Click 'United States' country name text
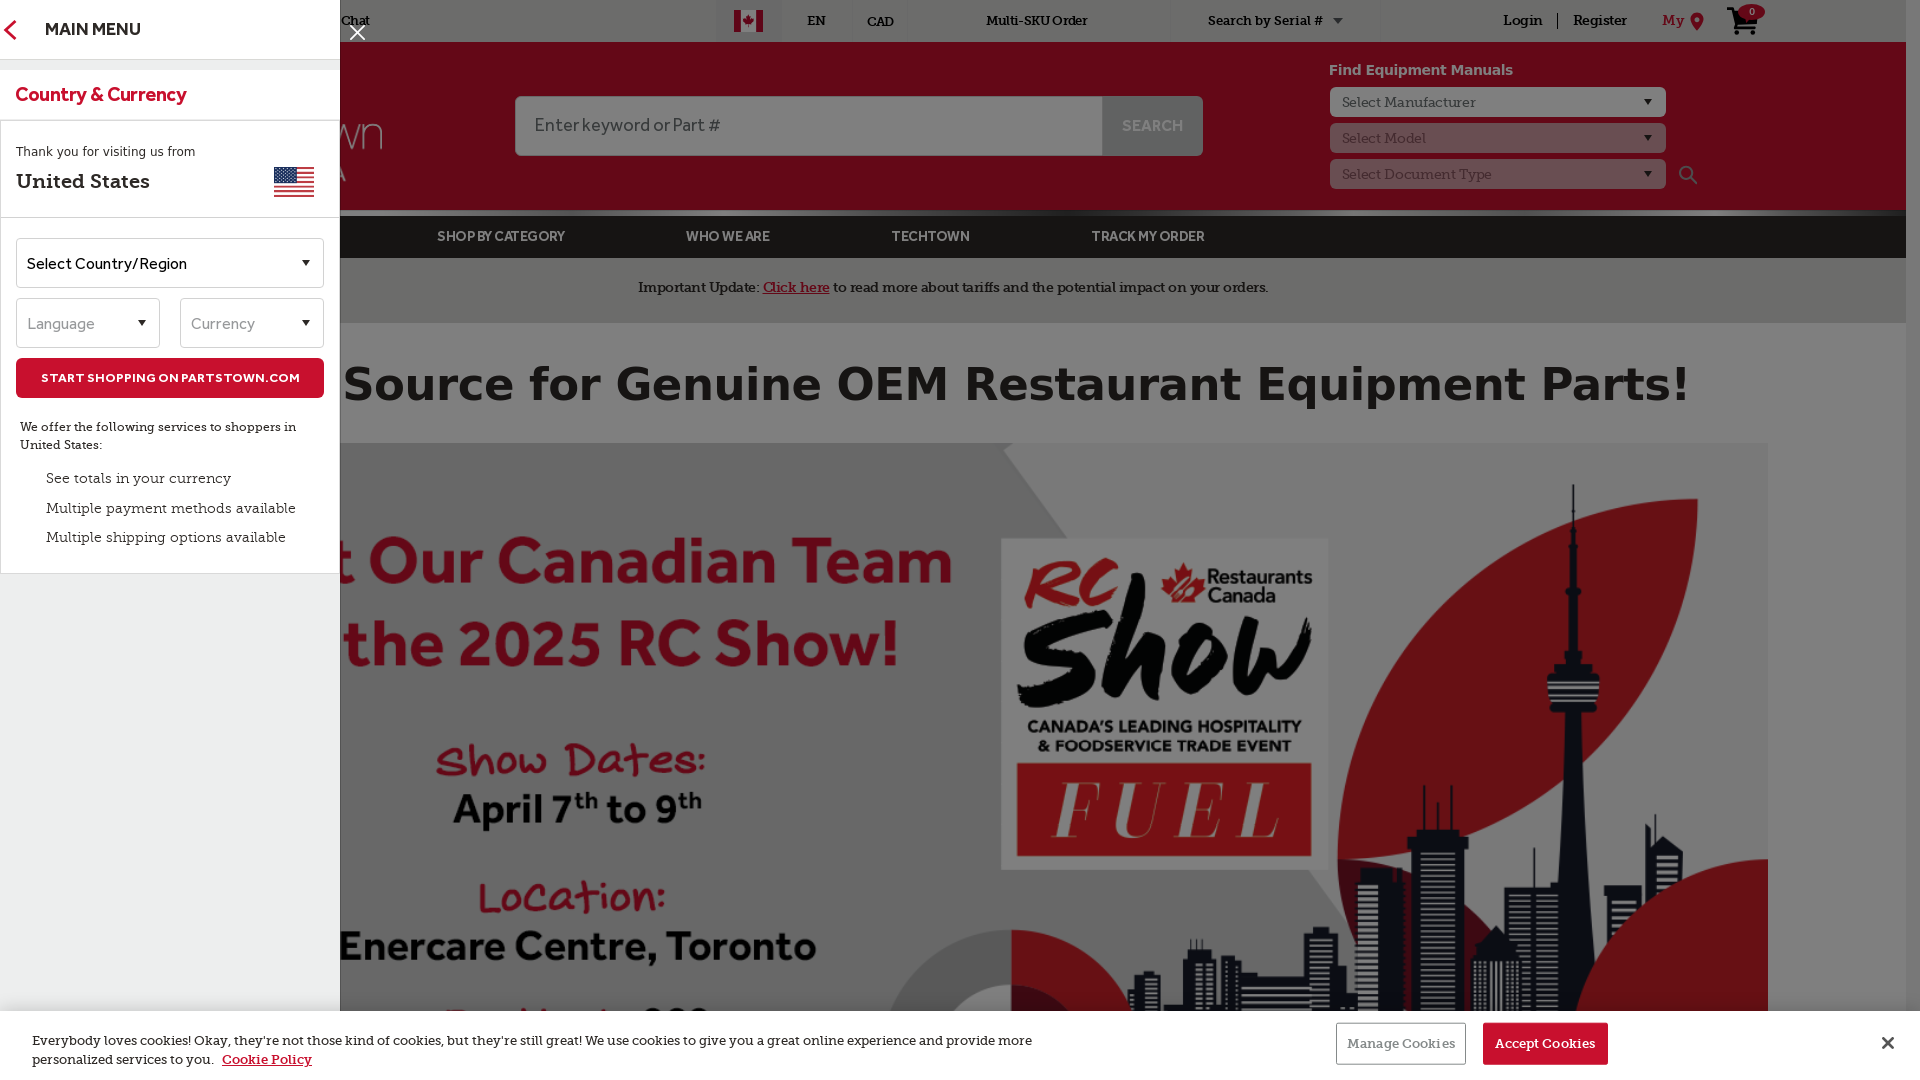Screen dimensions: 1920x1080 [x=83, y=182]
